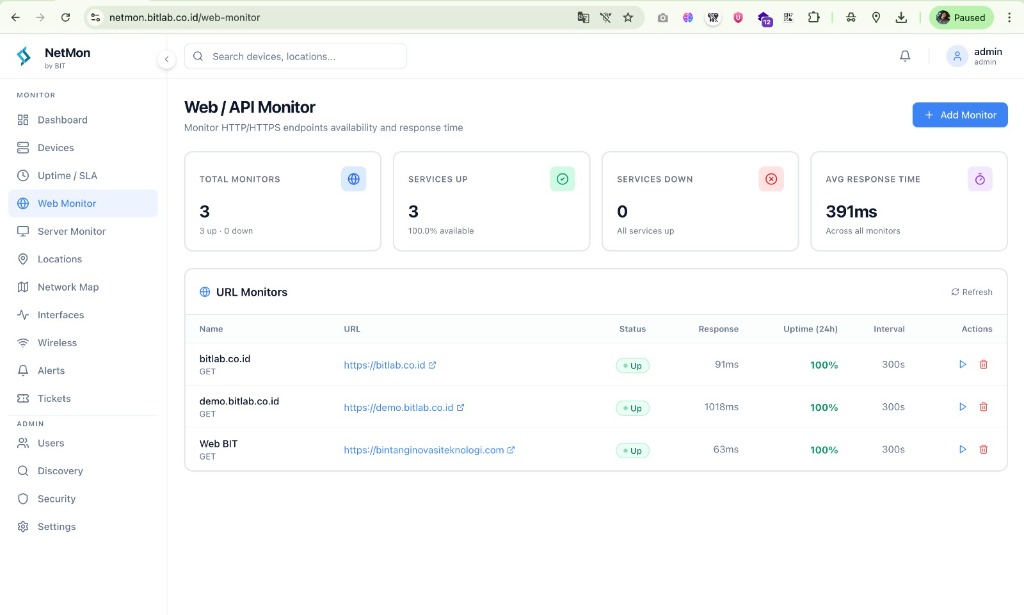Open the browser extensions puzzle icon
Screen dimensions: 1024x615
point(813,17)
